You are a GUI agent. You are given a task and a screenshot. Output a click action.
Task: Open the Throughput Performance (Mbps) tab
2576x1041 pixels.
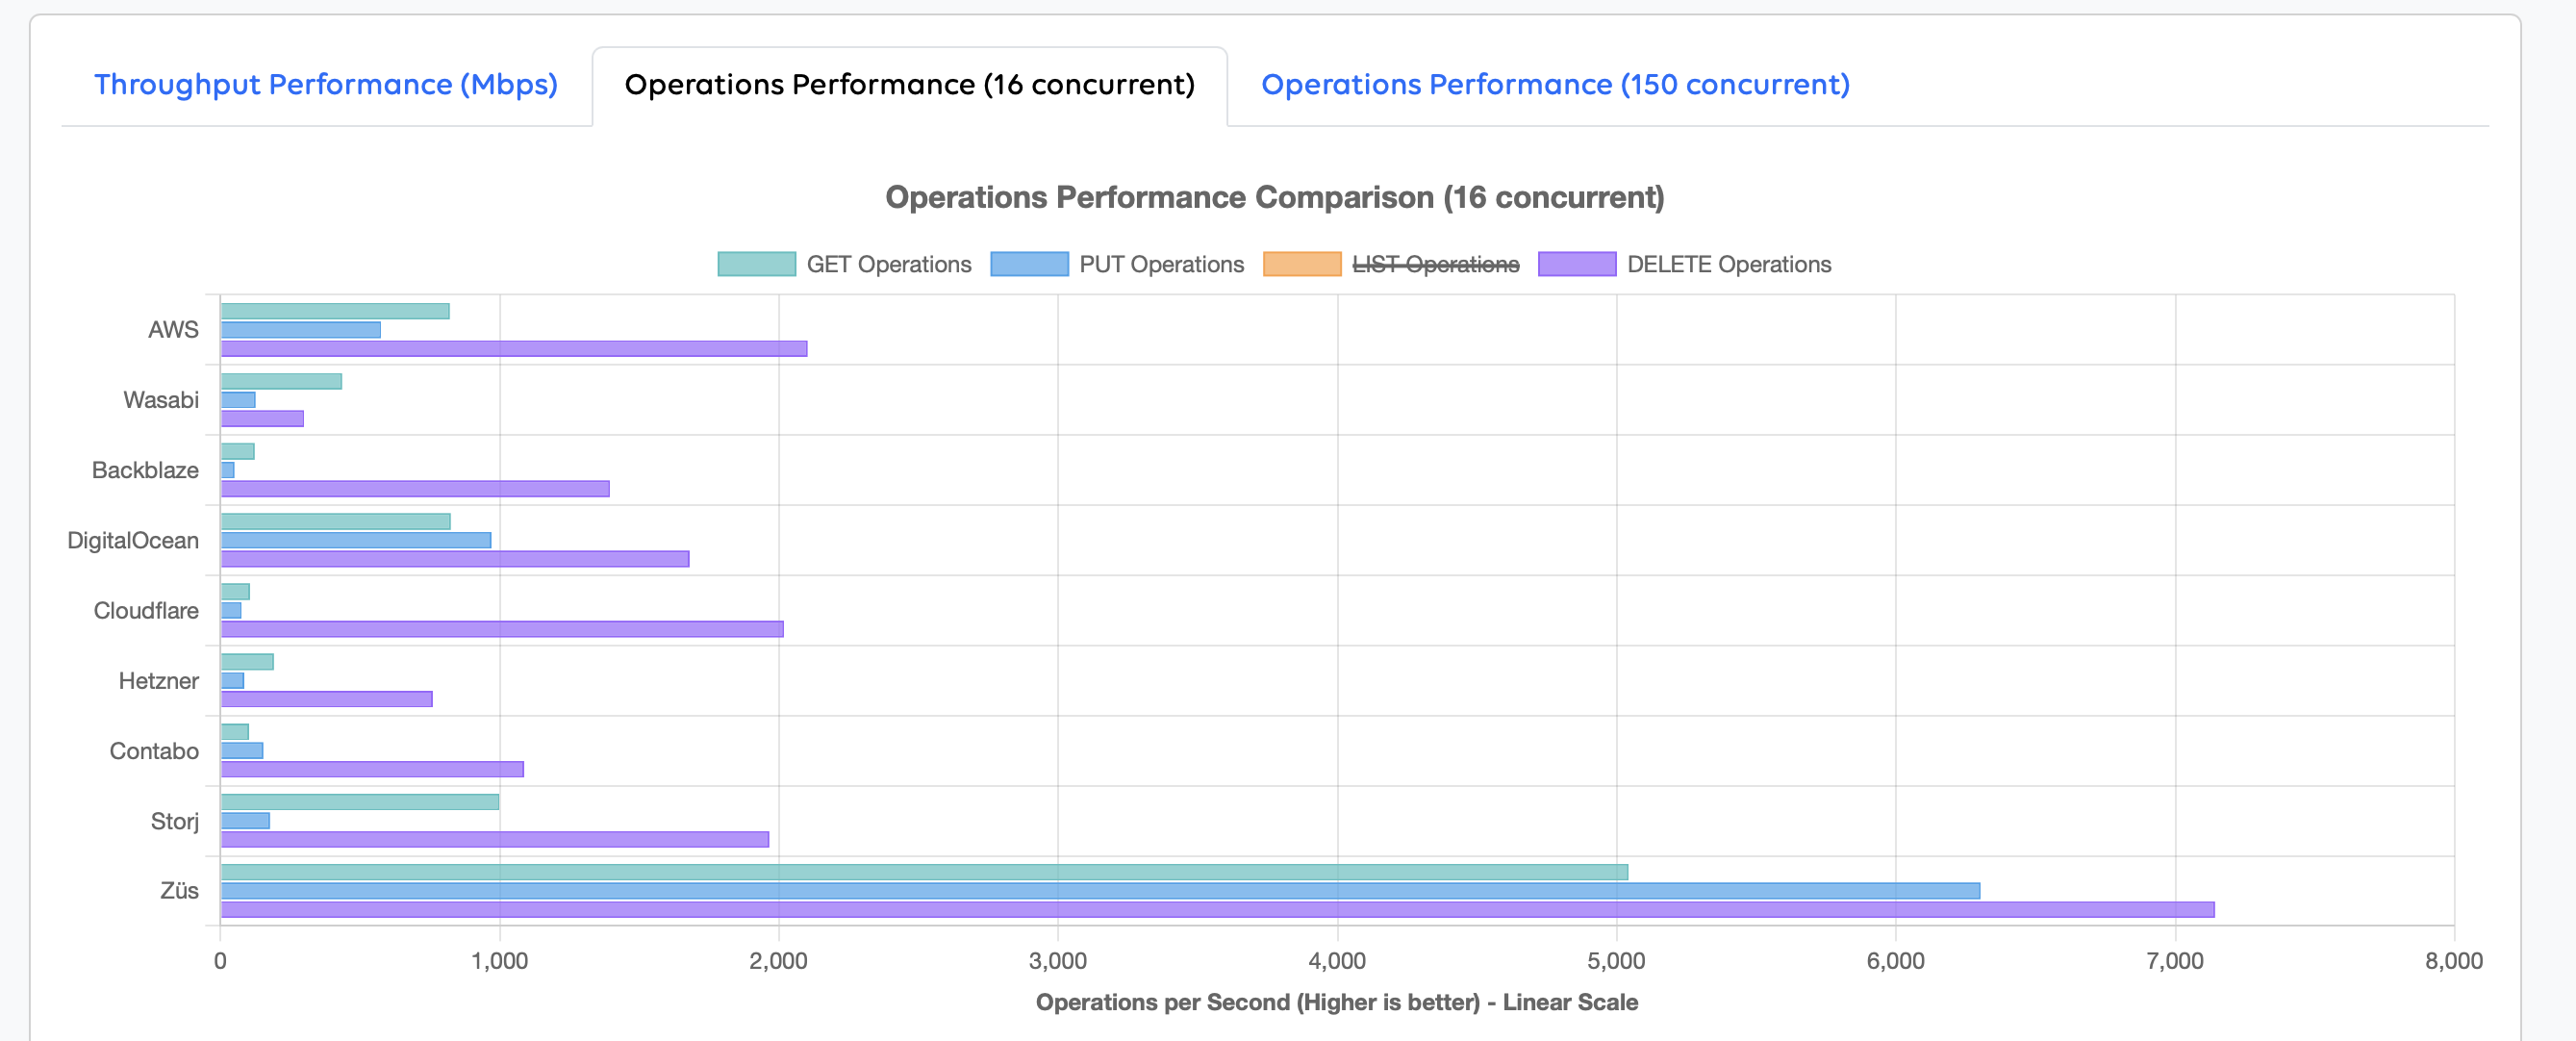click(x=325, y=85)
